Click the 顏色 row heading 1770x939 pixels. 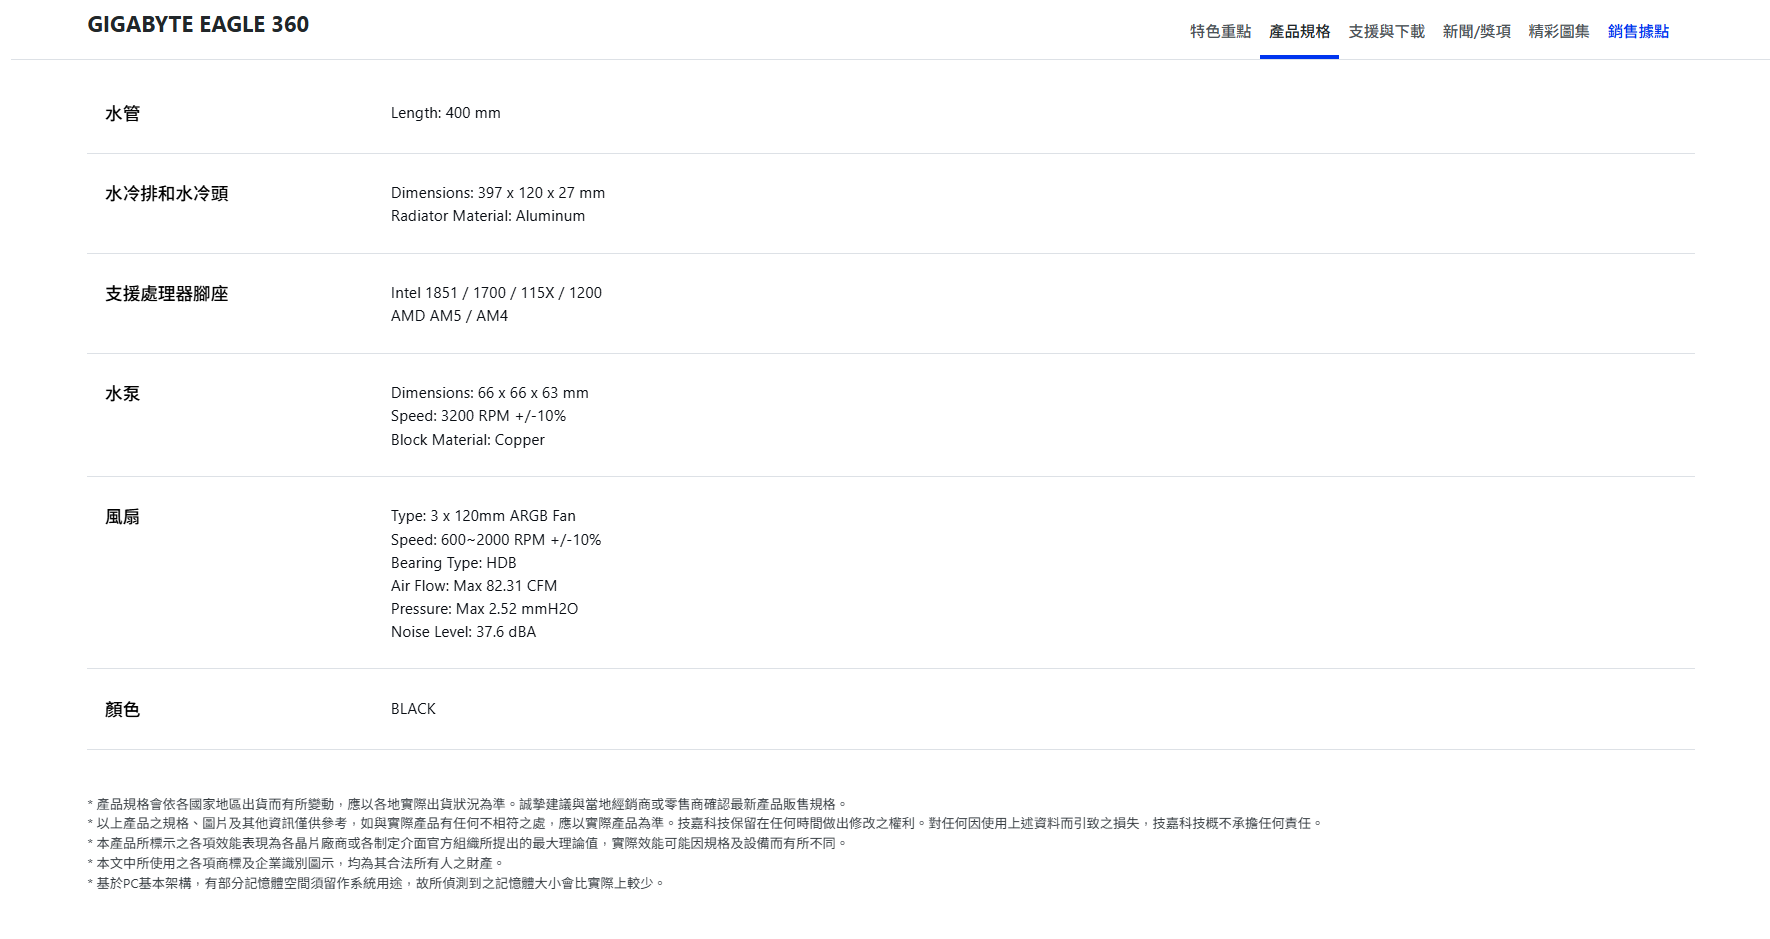(x=122, y=710)
